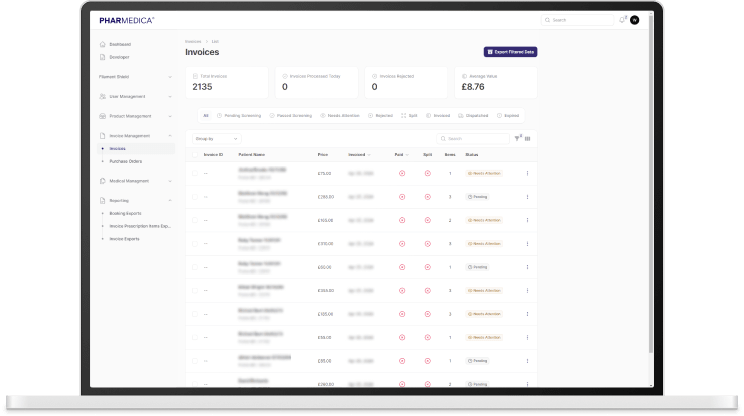Click the global search field in top bar

coord(577,20)
